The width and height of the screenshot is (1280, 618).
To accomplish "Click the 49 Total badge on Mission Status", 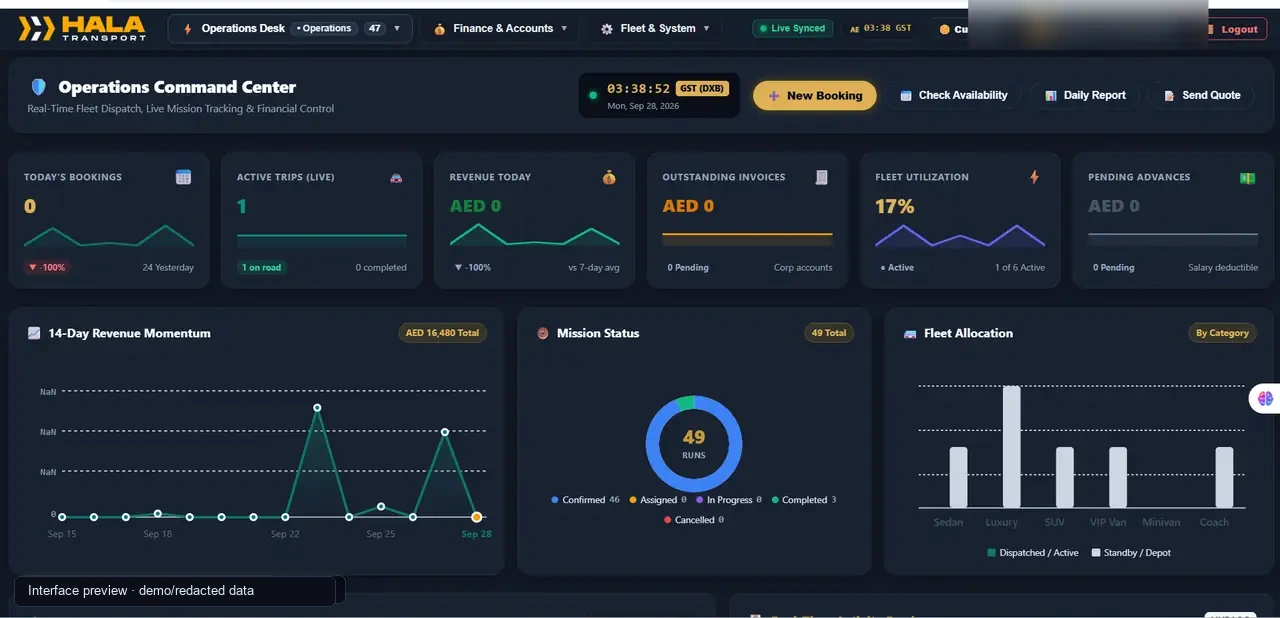I will point(829,333).
